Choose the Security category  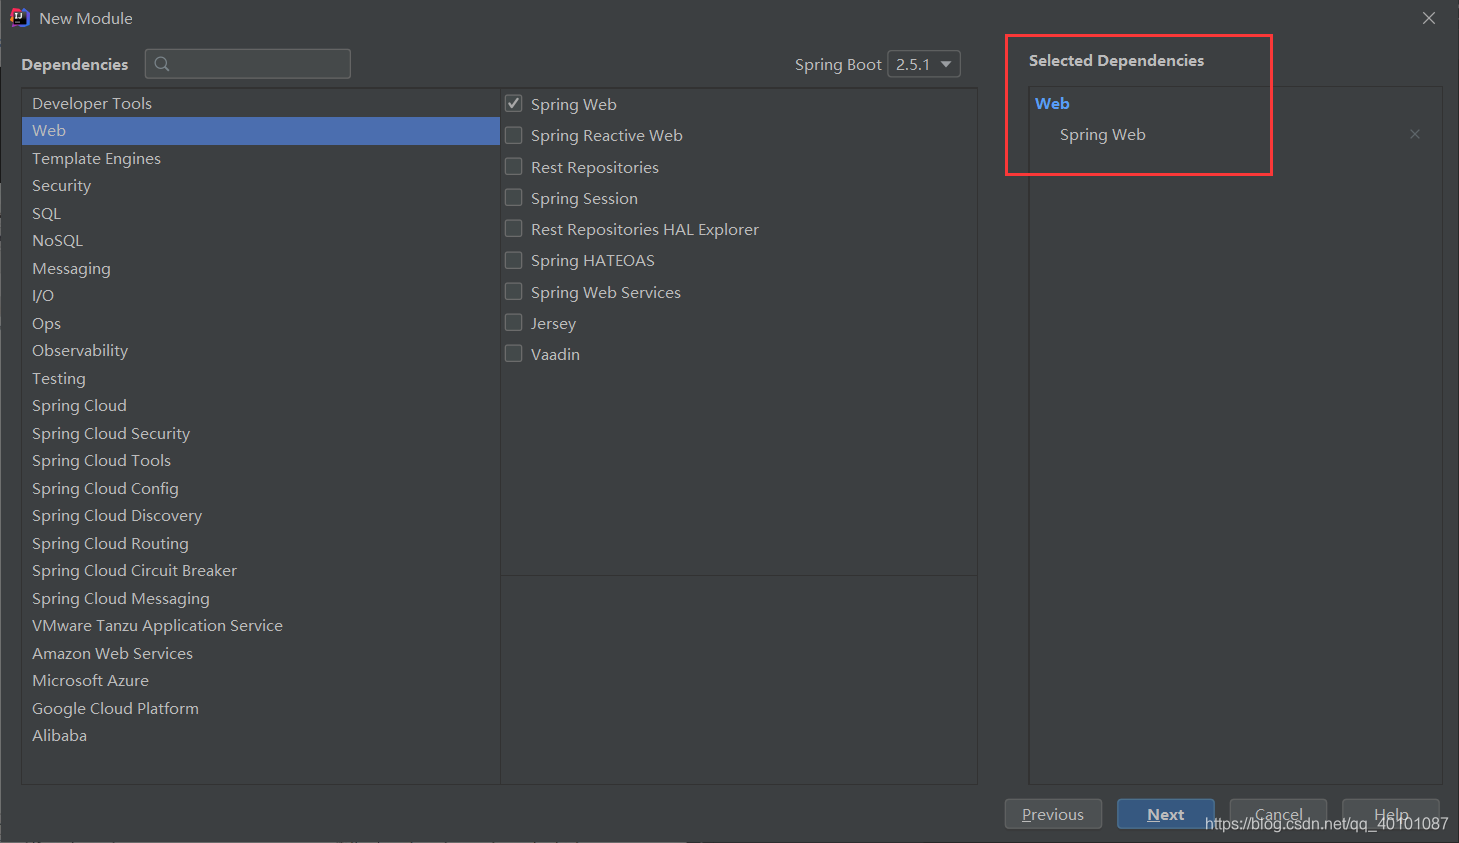pyautogui.click(x=261, y=186)
